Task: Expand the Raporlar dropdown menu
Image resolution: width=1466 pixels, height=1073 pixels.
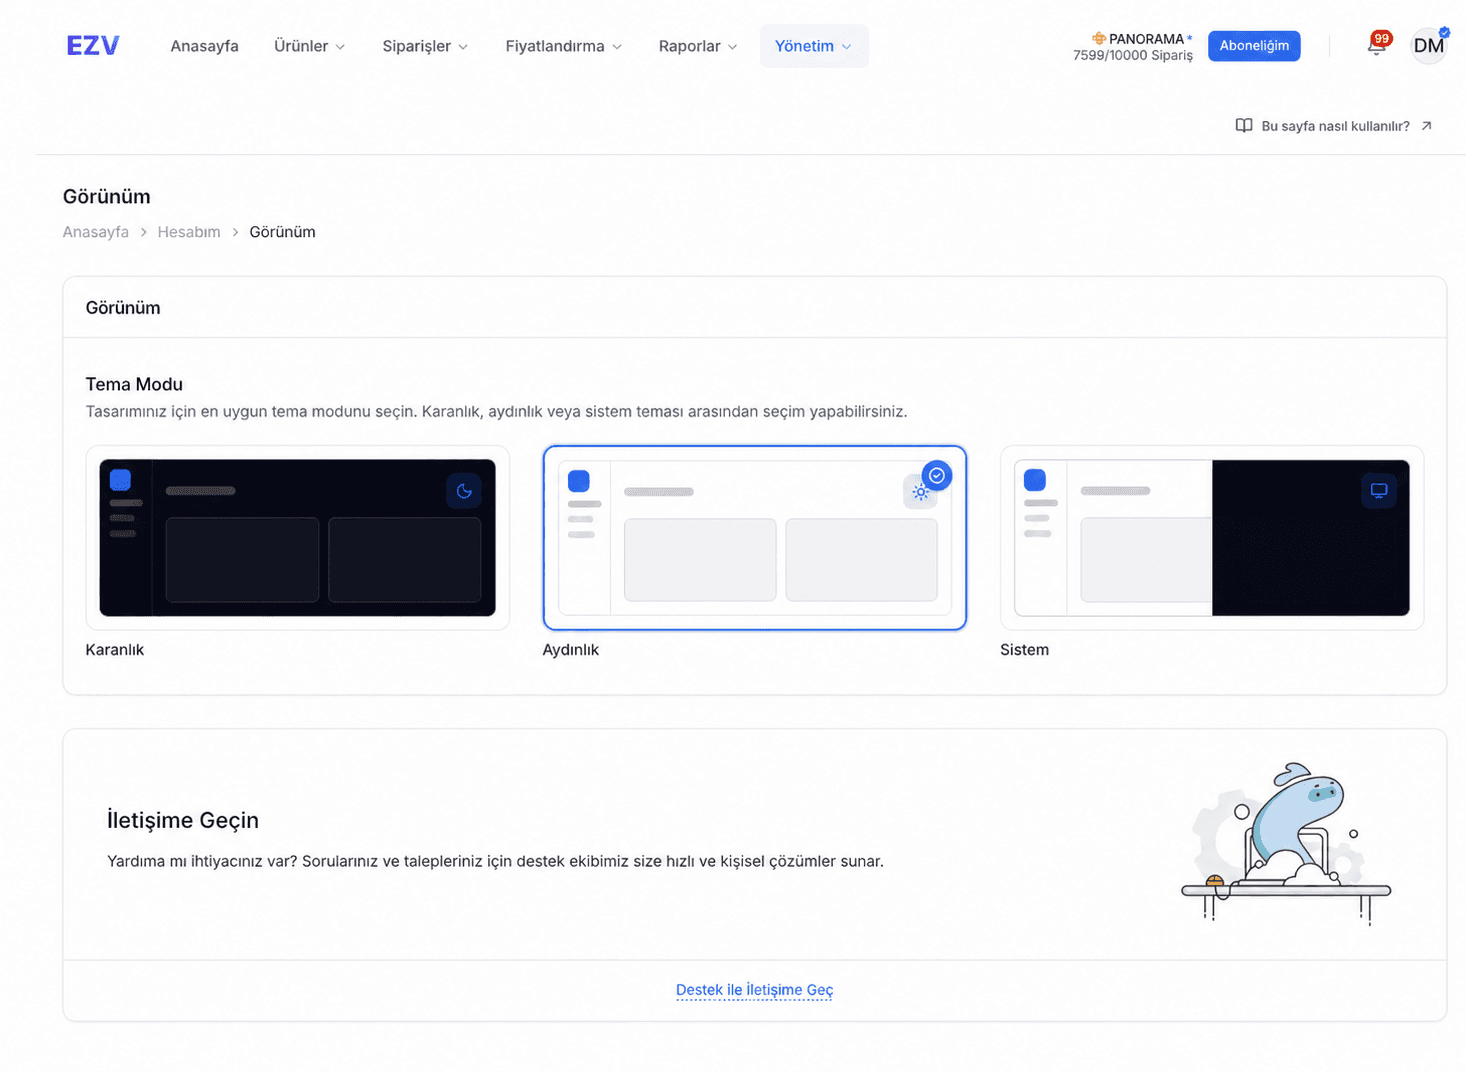Action: click(698, 46)
